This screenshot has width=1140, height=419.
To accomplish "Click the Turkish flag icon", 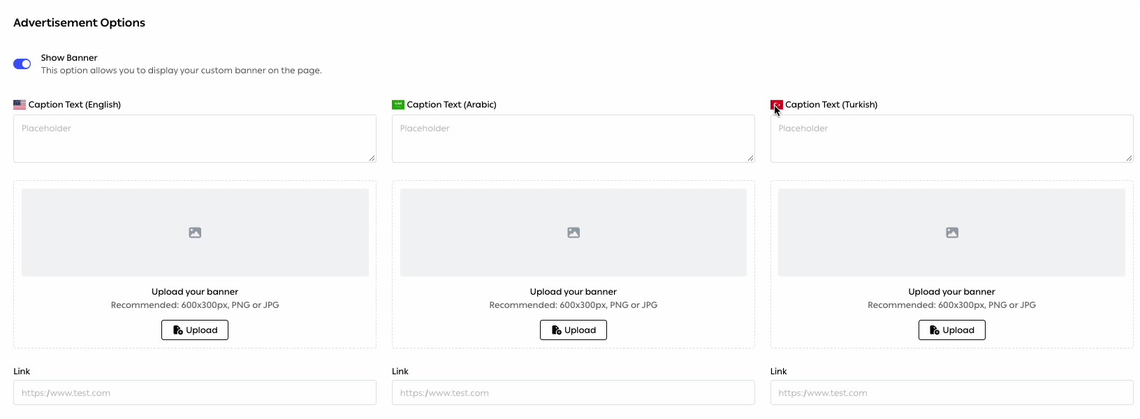I will (x=776, y=105).
